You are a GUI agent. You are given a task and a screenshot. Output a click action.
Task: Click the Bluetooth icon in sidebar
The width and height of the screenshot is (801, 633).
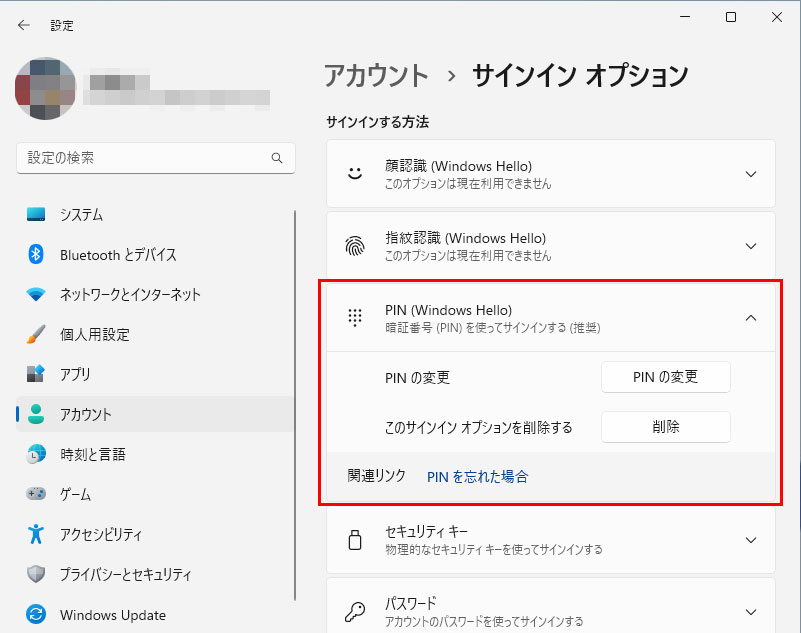pyautogui.click(x=36, y=254)
